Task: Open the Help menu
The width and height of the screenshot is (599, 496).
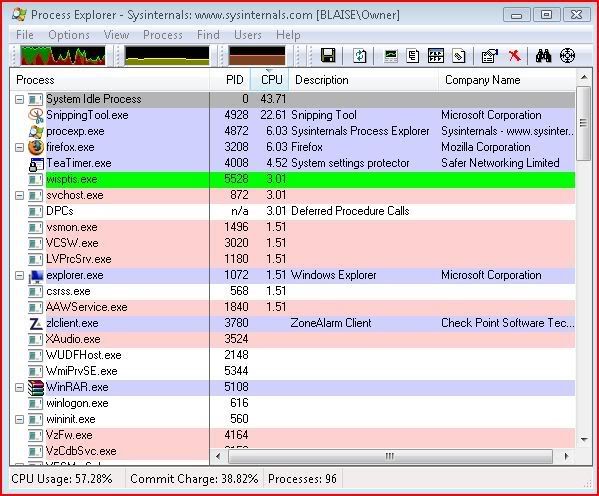Action: pos(288,35)
